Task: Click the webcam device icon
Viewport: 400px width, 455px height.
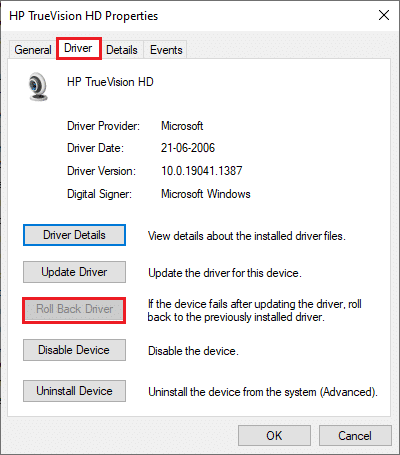Action: pos(38,87)
